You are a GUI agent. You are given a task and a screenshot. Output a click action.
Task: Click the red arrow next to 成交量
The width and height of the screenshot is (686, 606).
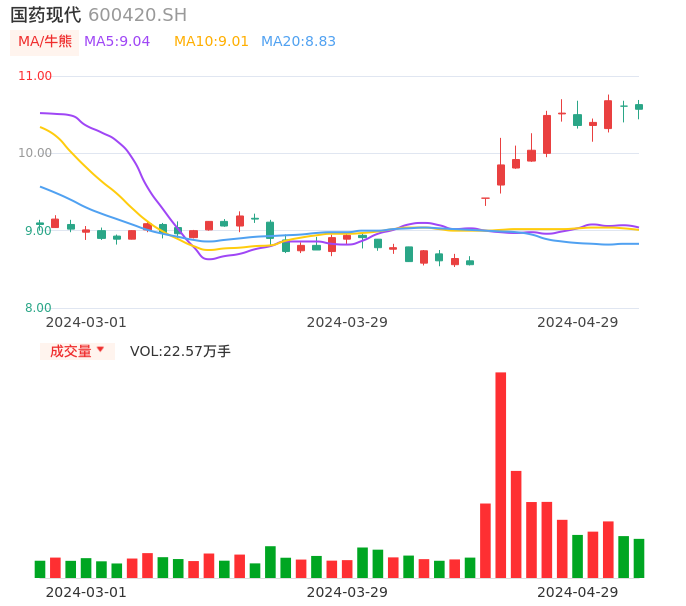[101, 349]
